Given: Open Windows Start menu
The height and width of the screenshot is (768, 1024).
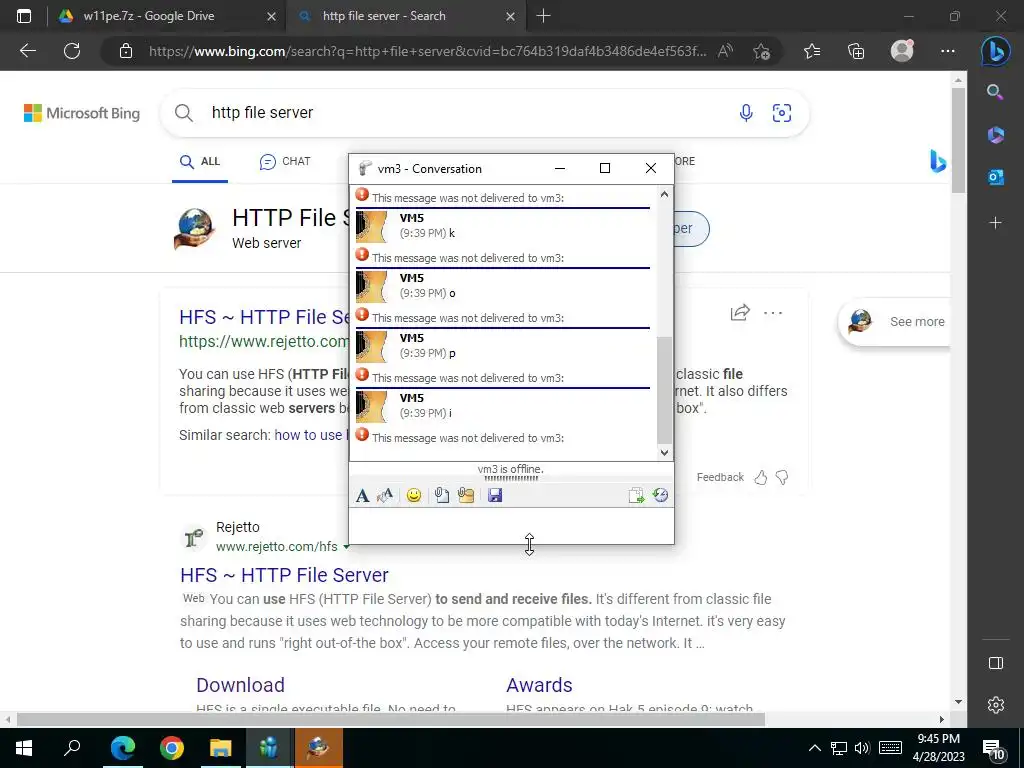Looking at the screenshot, I should point(24,748).
